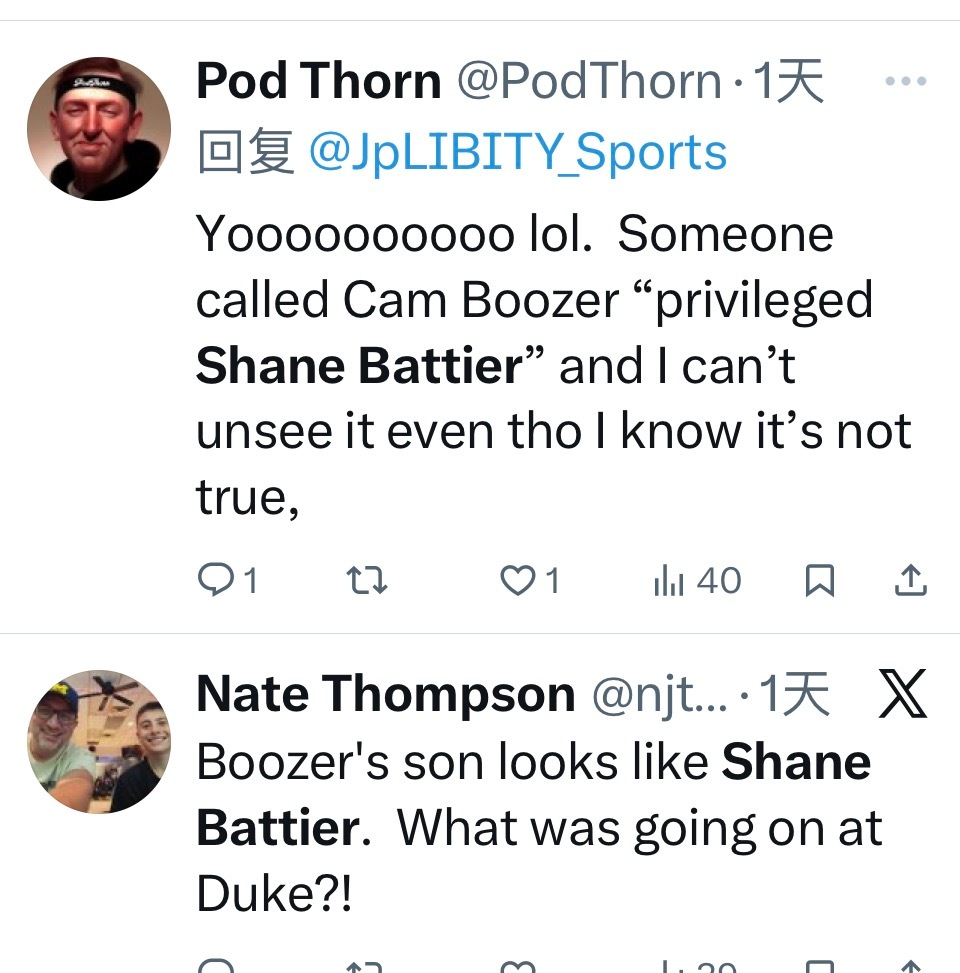Tap the Nate Thompson display name
The height and width of the screenshot is (973, 960).
click(385, 695)
